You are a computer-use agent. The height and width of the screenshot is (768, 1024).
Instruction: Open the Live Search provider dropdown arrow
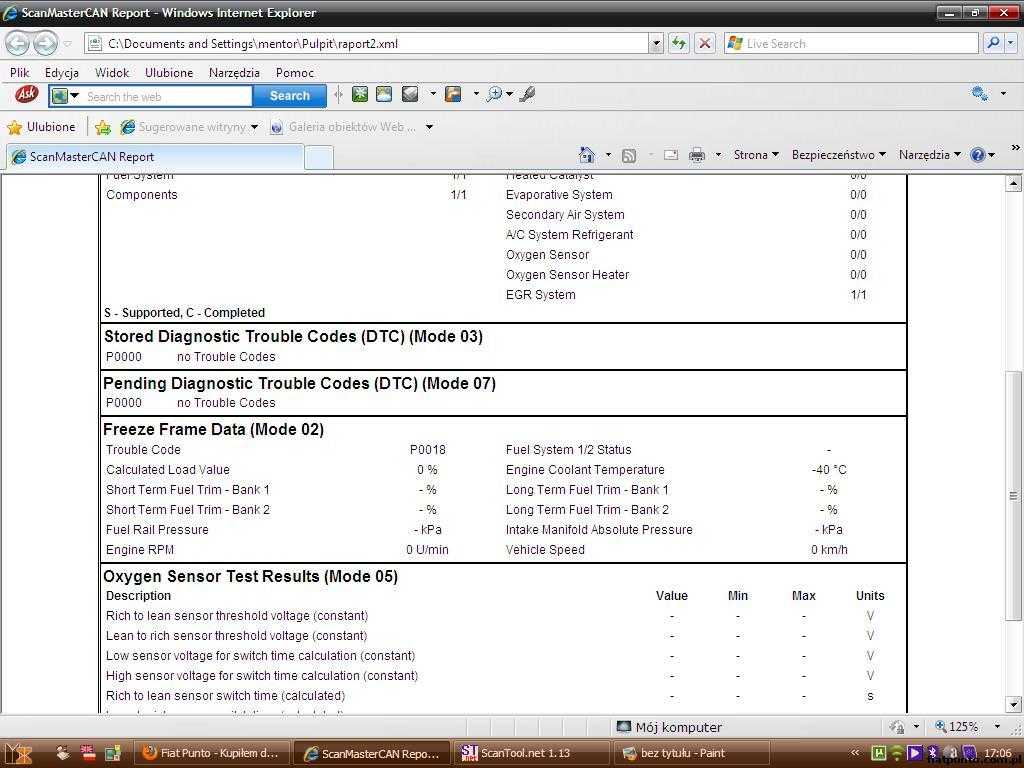1011,43
